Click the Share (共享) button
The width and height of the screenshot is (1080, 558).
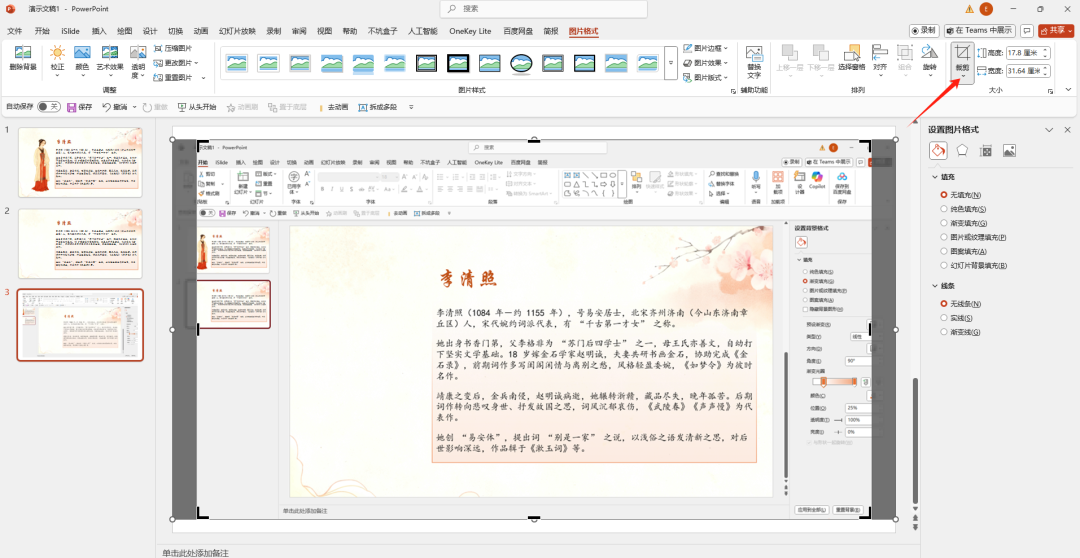point(1050,31)
